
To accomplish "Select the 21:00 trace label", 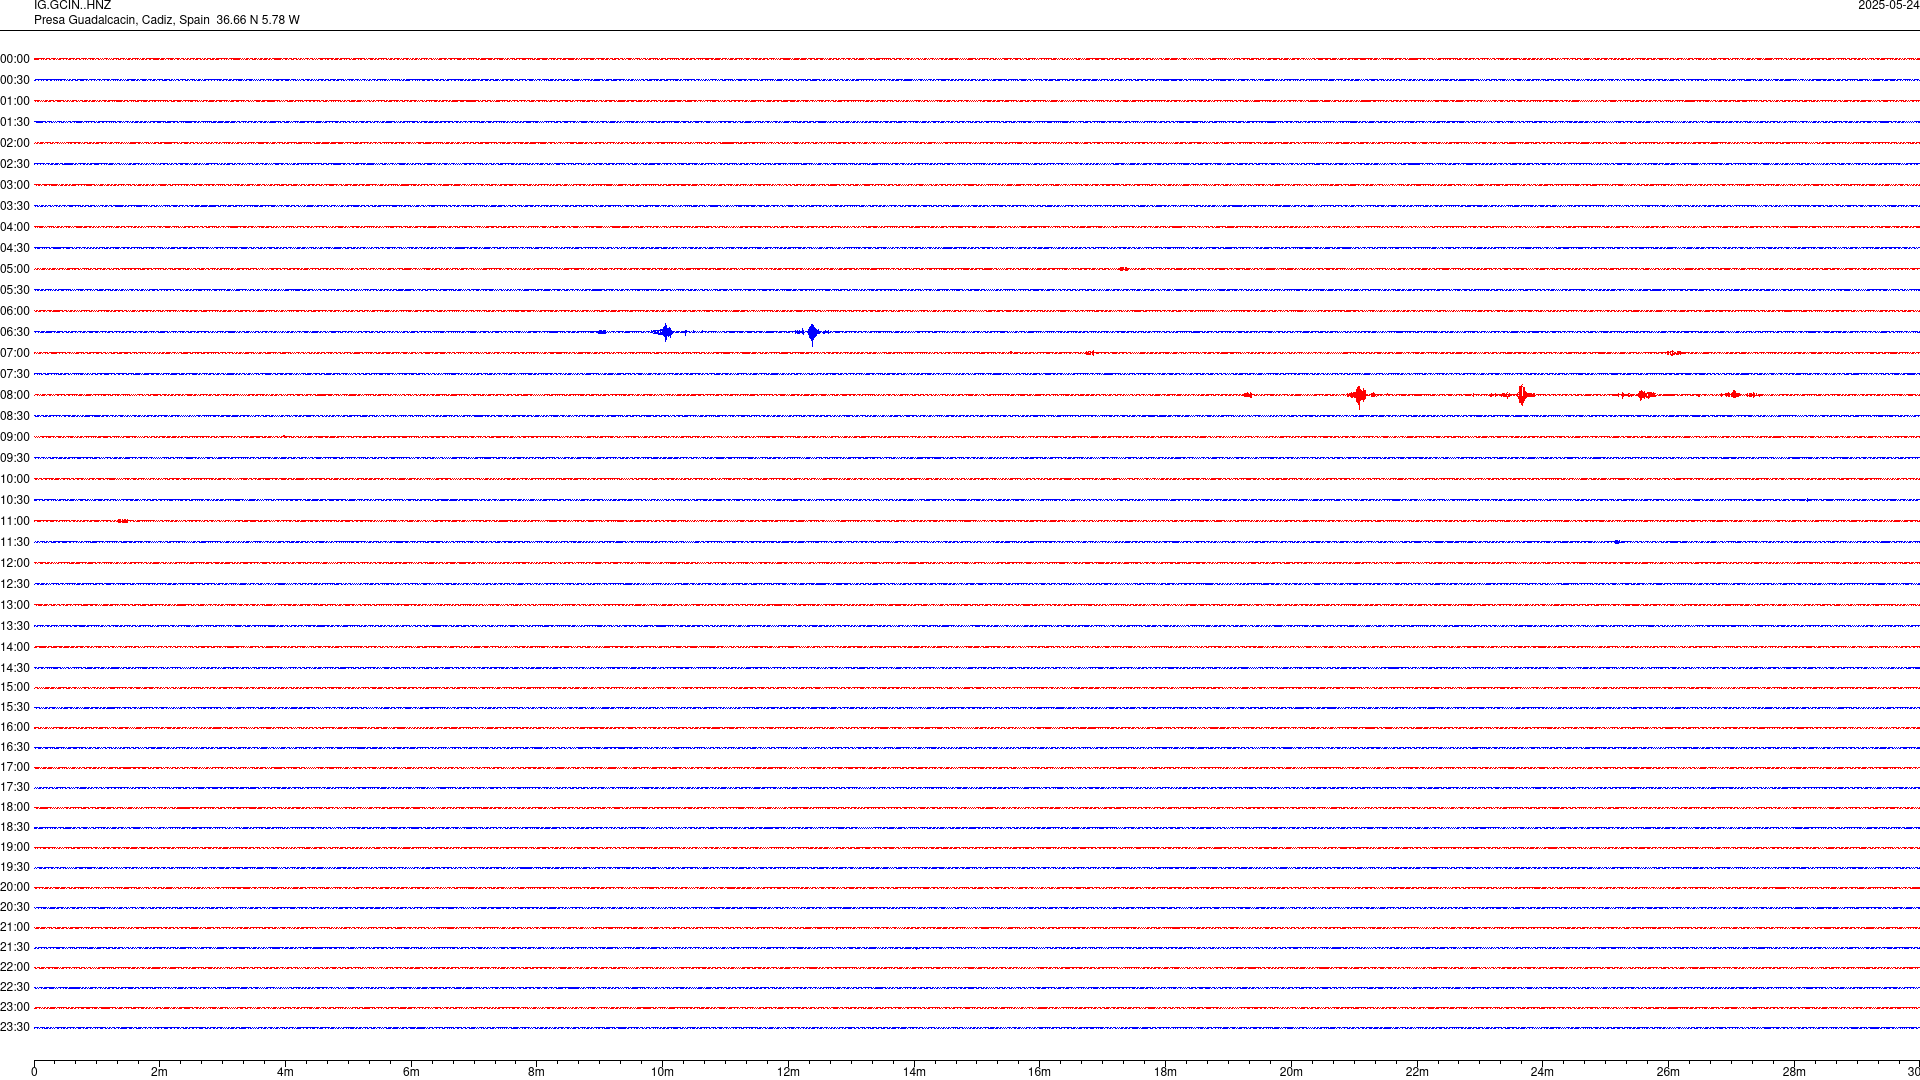I will coord(15,927).
